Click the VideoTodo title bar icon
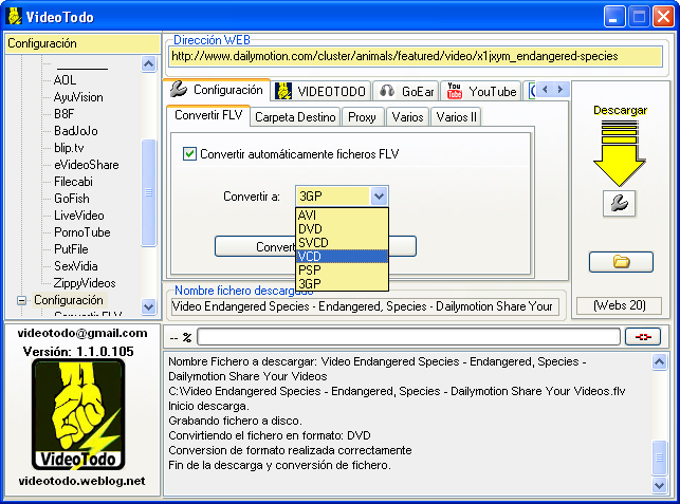Image resolution: width=680 pixels, height=504 pixels. click(15, 16)
